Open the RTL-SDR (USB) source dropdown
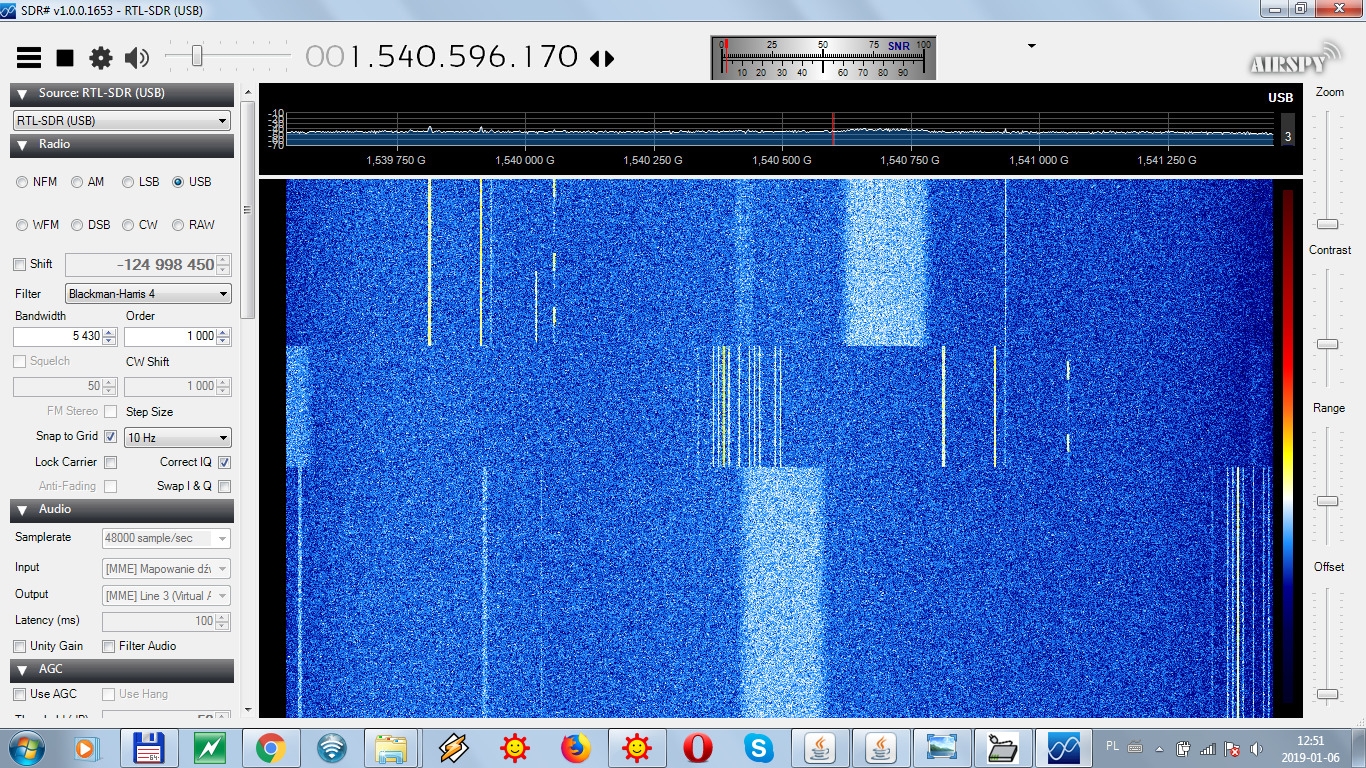The width and height of the screenshot is (1366, 768). 122,120
